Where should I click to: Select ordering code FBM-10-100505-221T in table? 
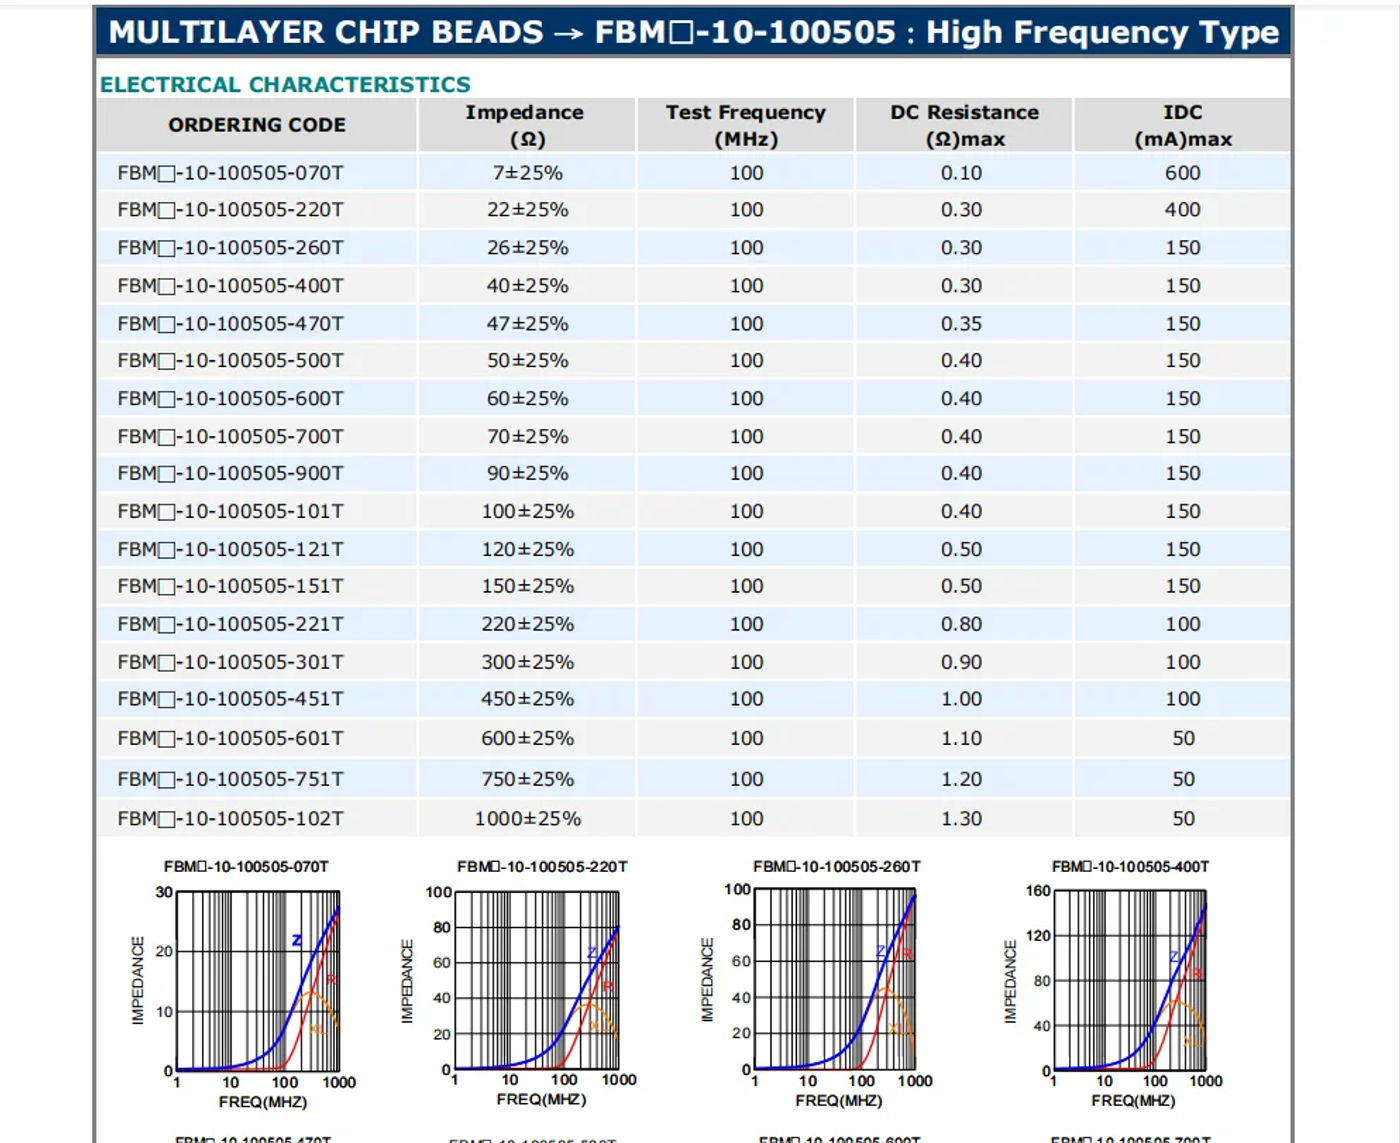click(231, 625)
